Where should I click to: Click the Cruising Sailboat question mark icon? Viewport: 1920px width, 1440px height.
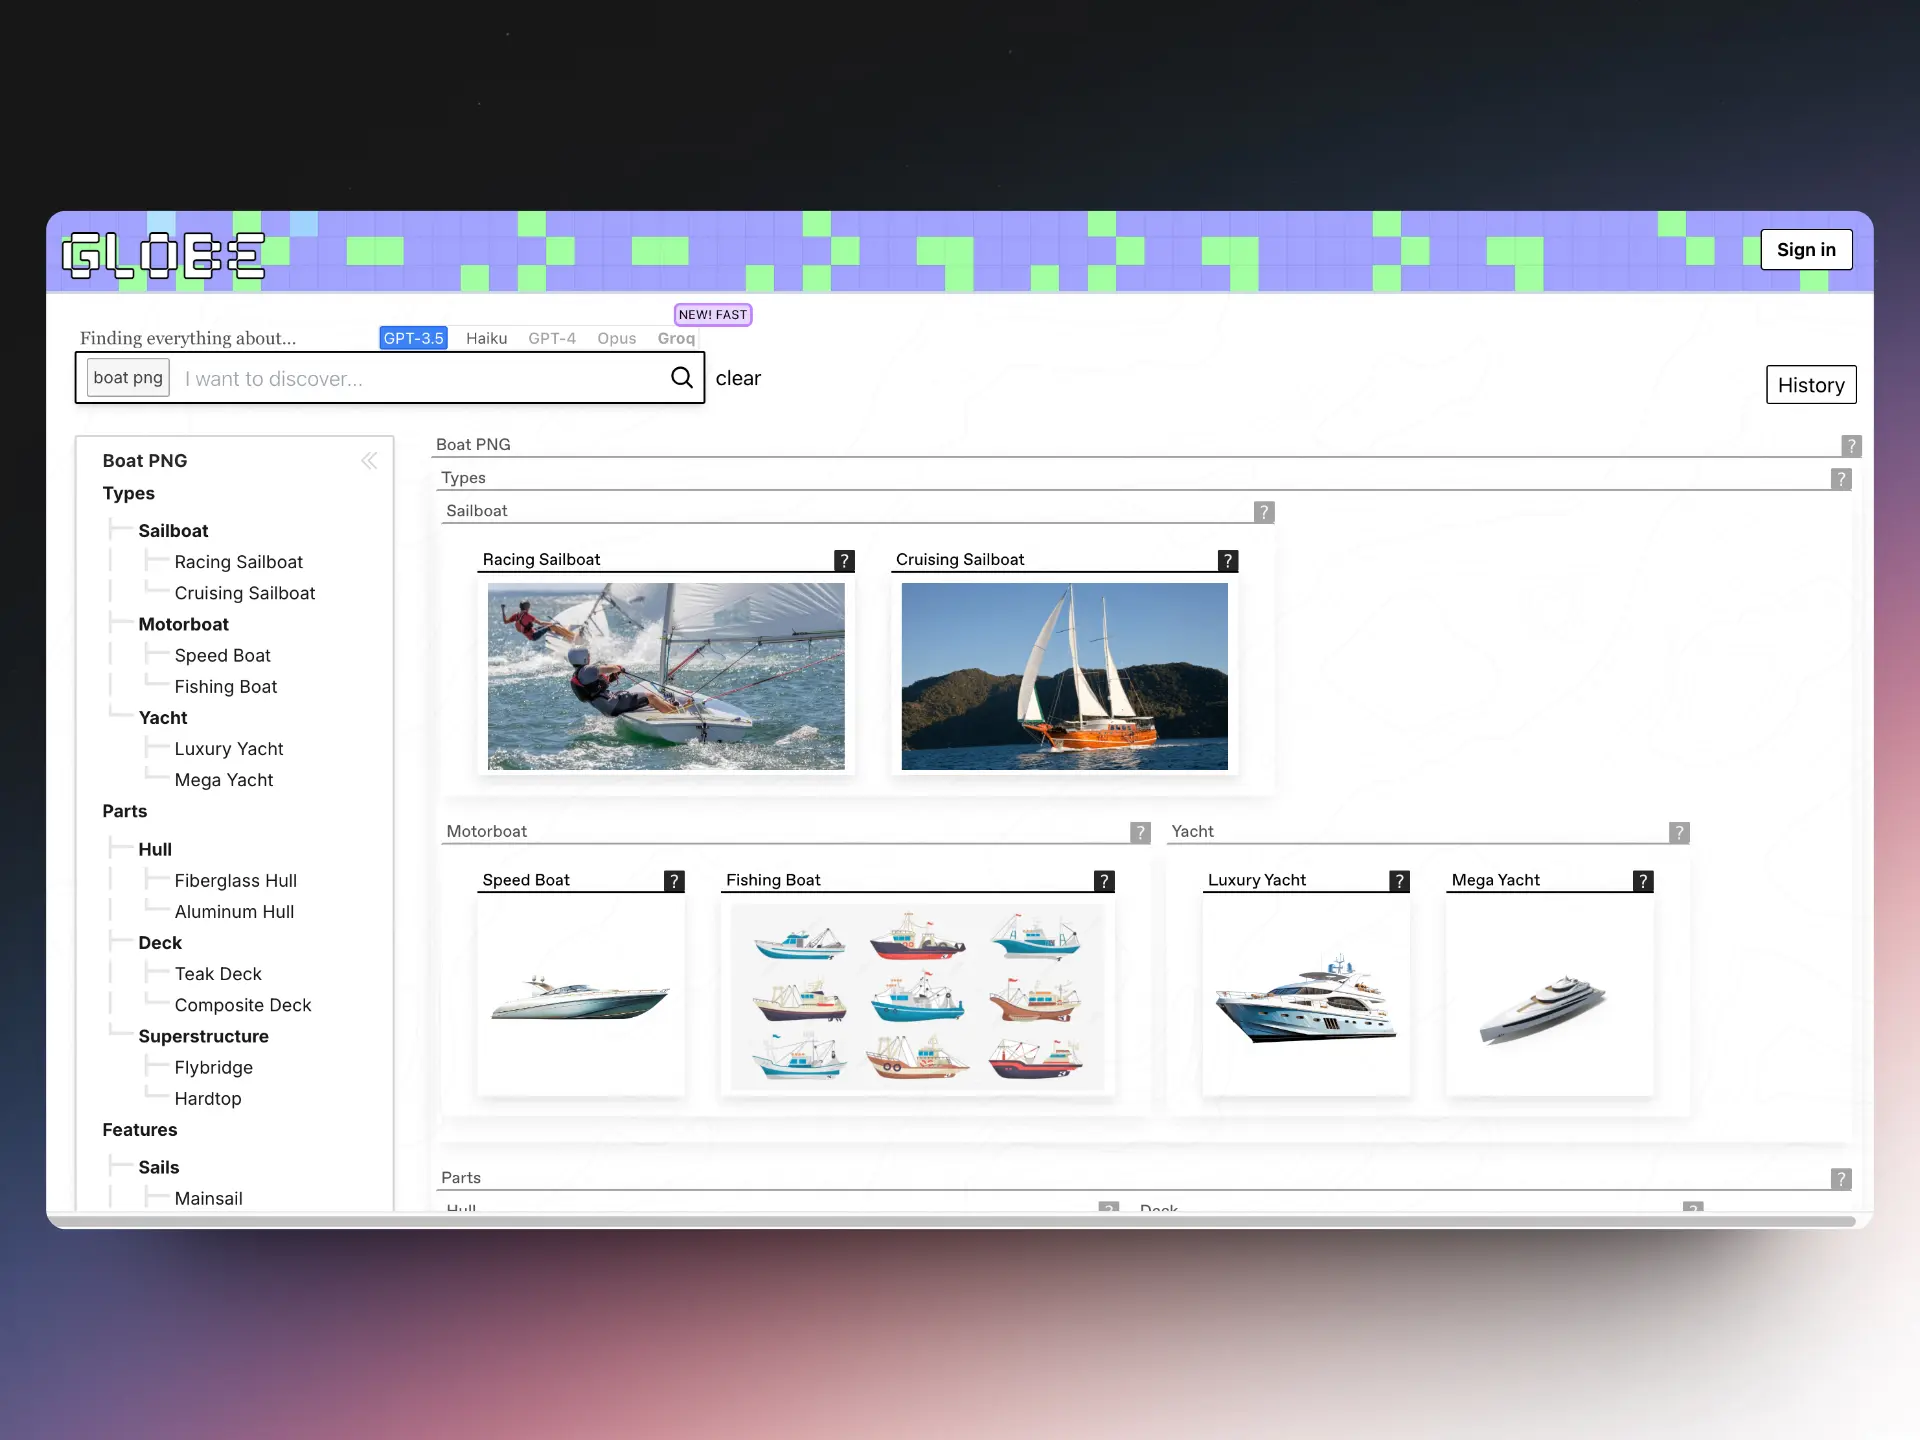click(1227, 561)
